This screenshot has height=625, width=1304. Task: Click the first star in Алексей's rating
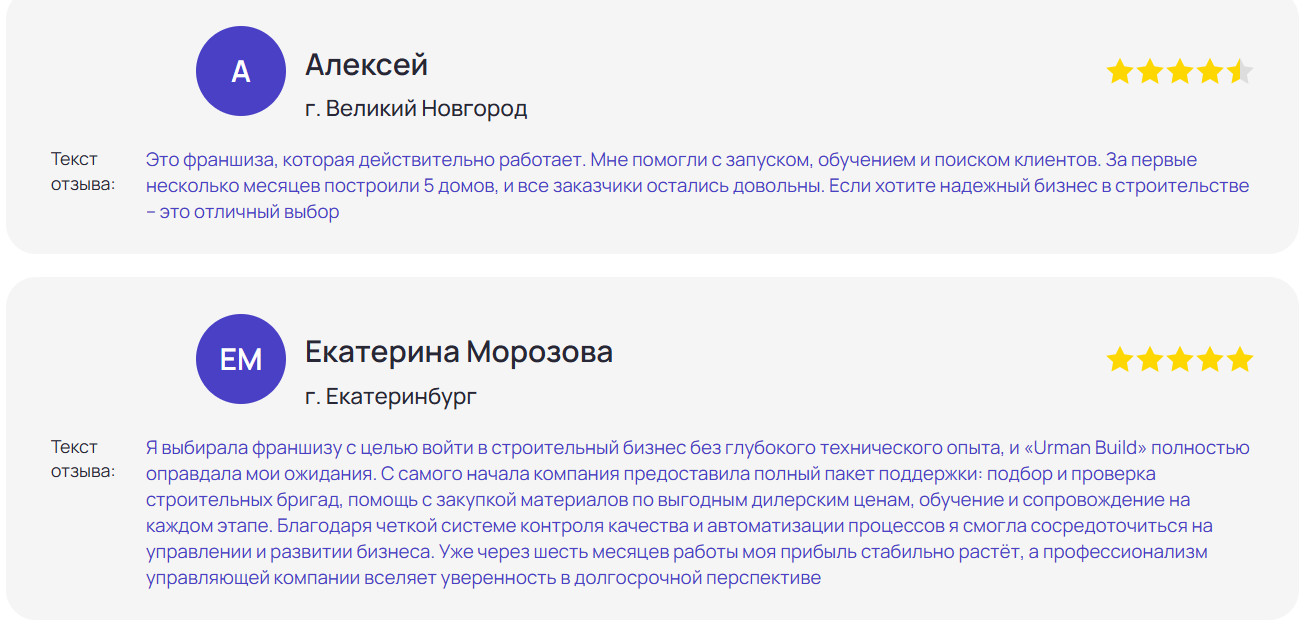click(1120, 72)
